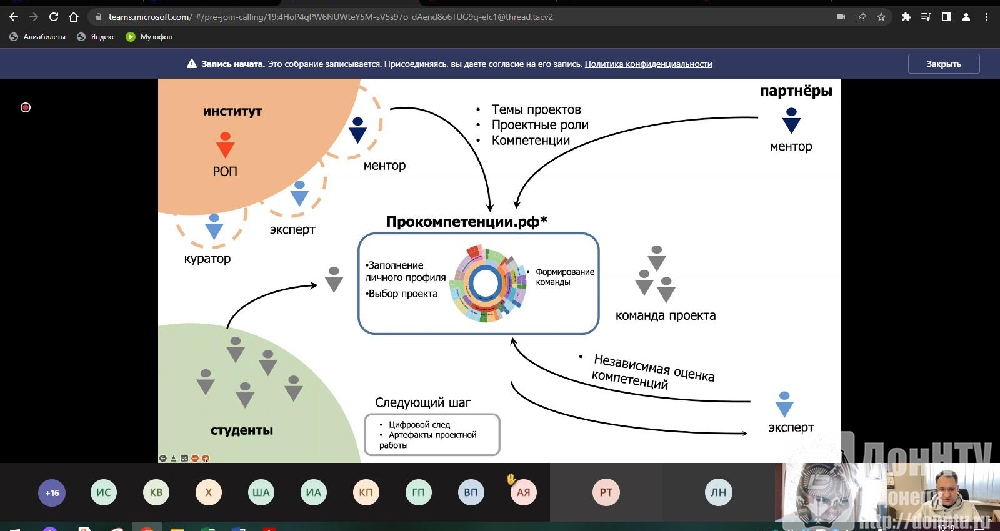Open the second bookmark with globe icon
This screenshot has width=1000, height=531.
[x=95, y=37]
